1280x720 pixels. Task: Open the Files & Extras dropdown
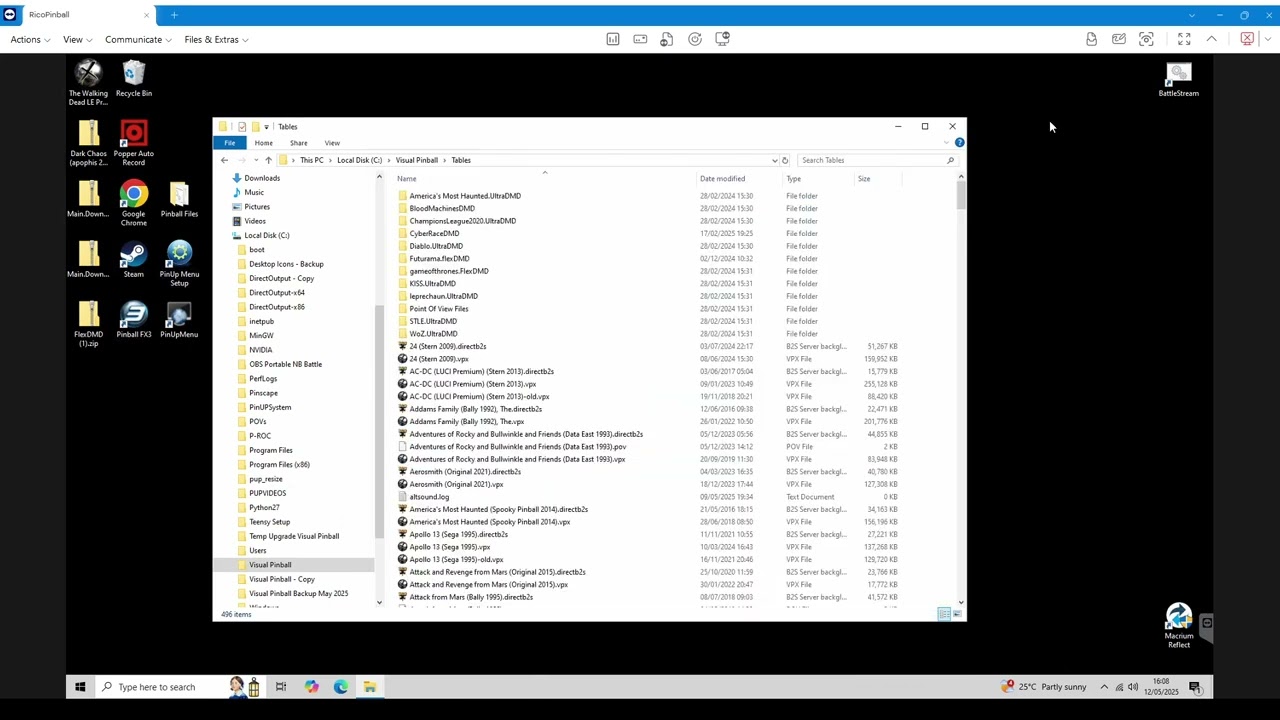click(216, 39)
